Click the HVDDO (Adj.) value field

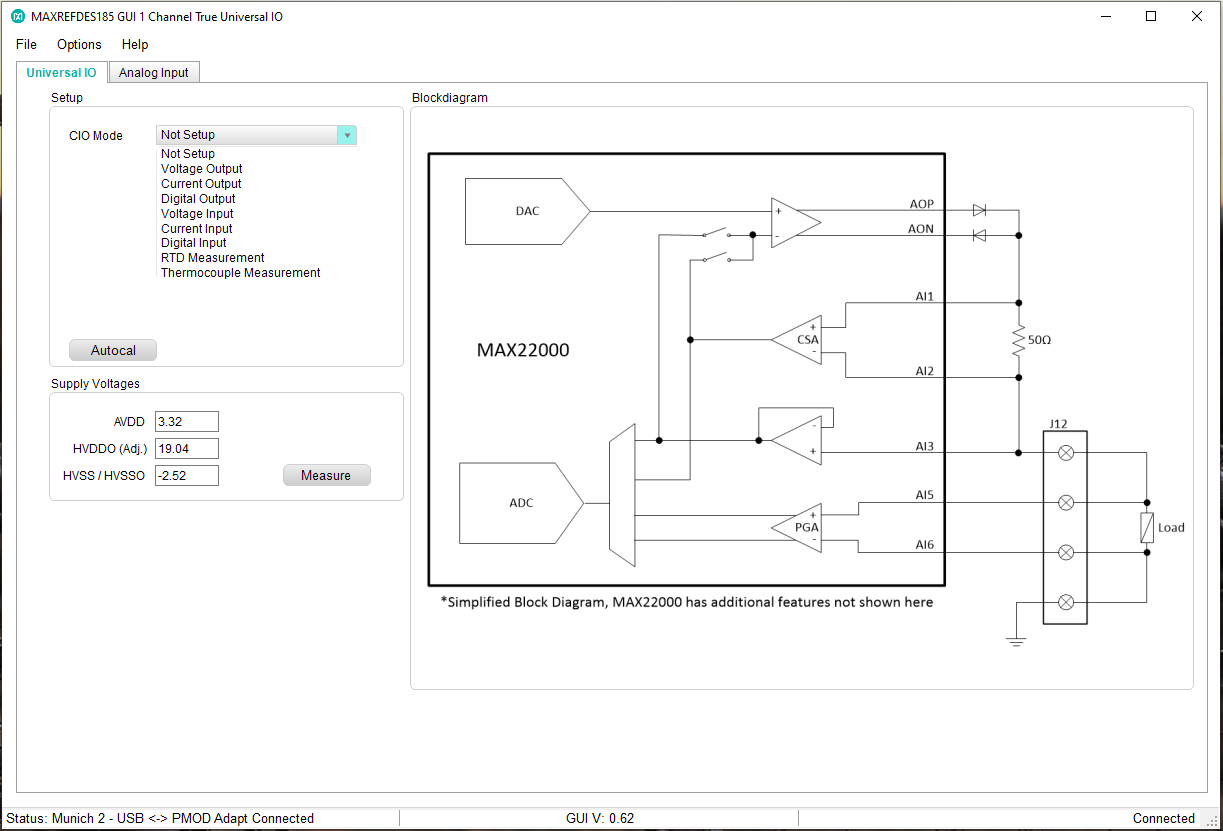click(186, 449)
